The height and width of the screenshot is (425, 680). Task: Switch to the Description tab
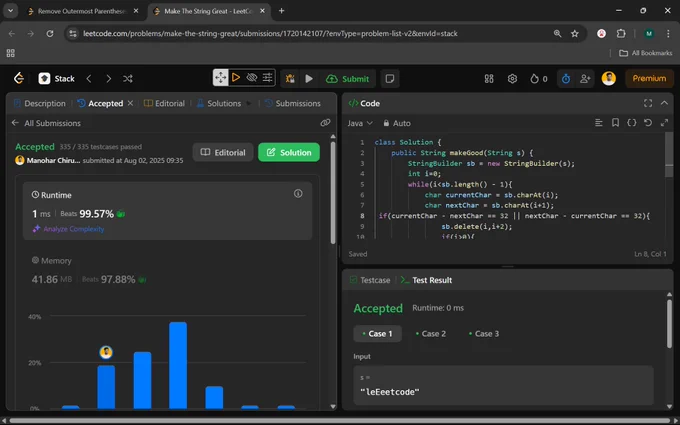[x=40, y=103]
